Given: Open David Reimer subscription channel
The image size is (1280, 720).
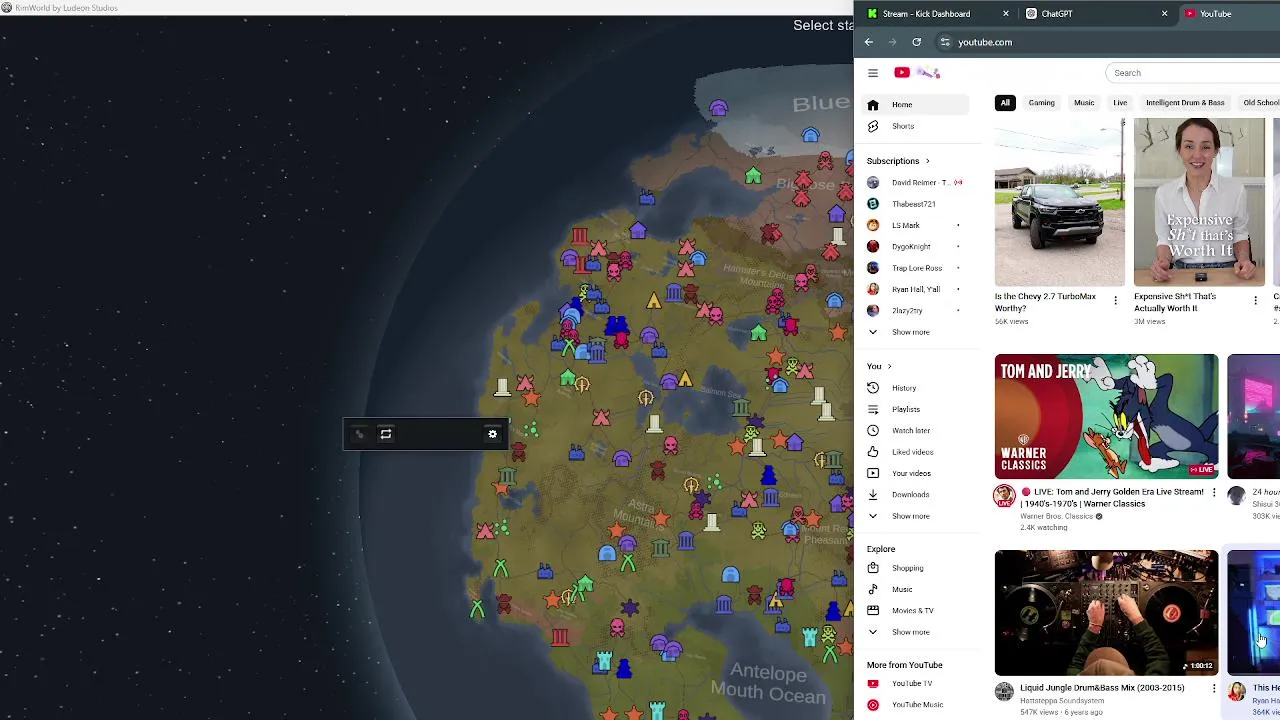Looking at the screenshot, I should pos(916,183).
